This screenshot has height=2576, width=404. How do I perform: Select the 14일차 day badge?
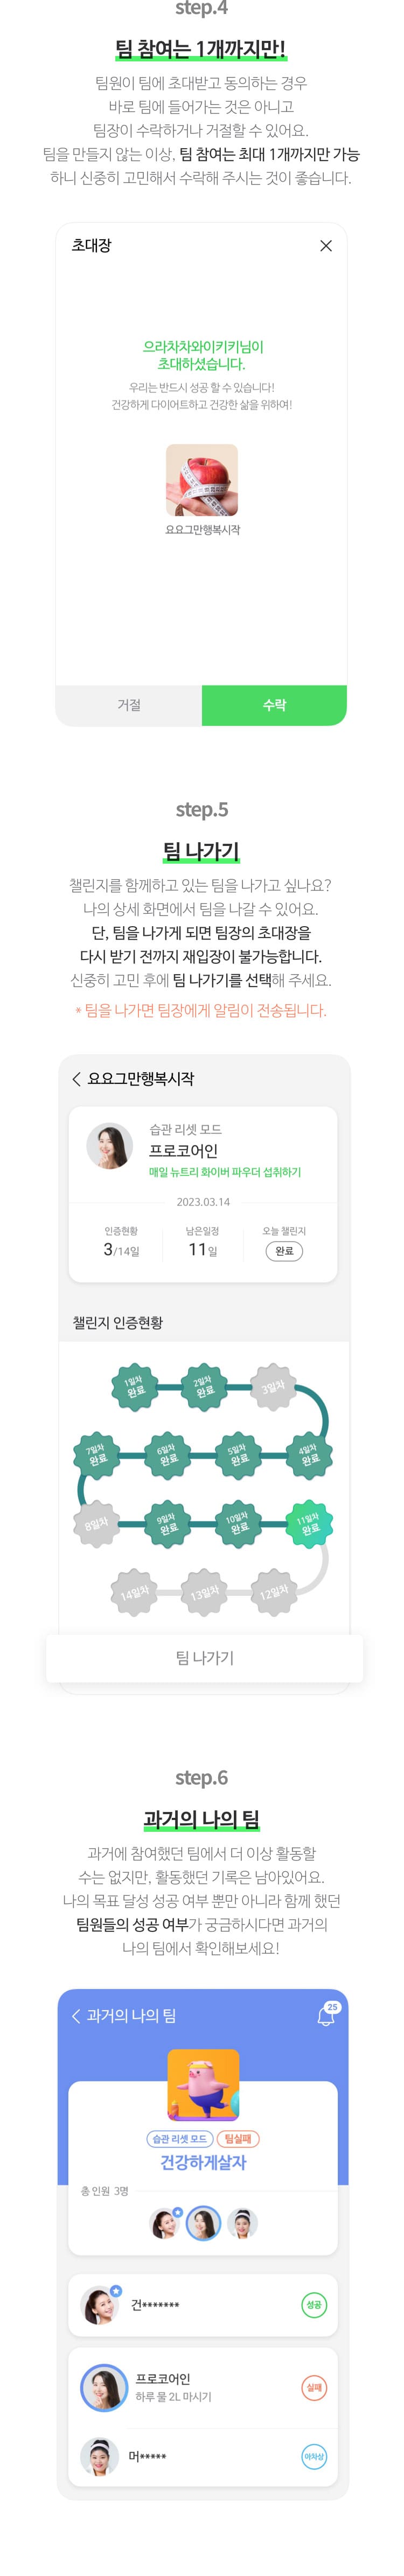point(134,1593)
